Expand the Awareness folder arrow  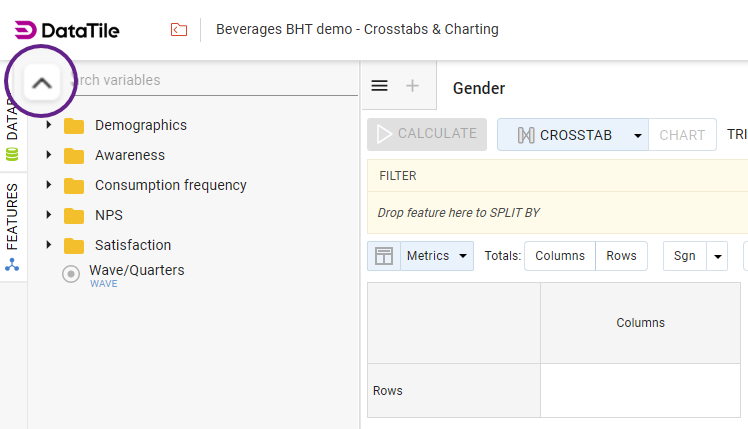pyautogui.click(x=49, y=156)
